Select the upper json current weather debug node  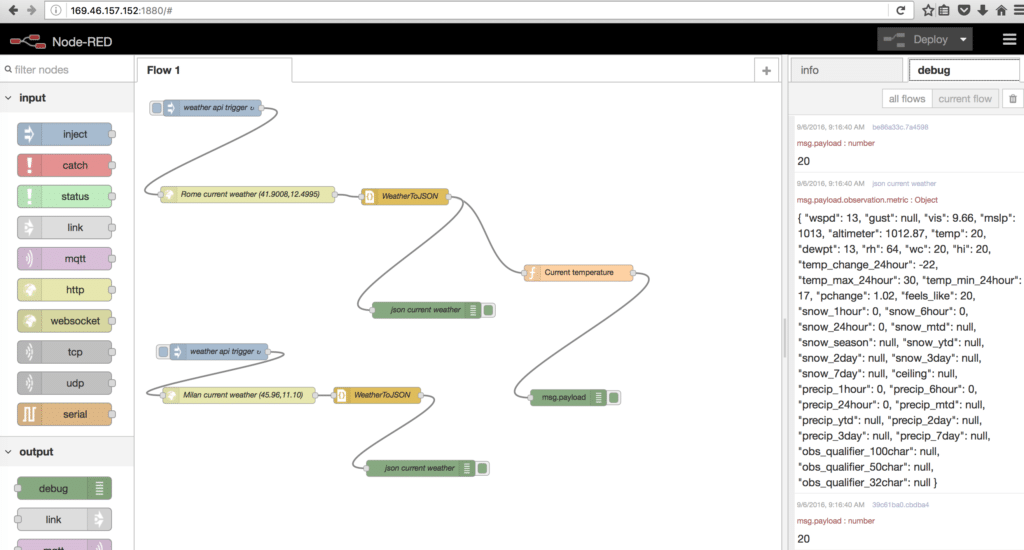coord(426,310)
